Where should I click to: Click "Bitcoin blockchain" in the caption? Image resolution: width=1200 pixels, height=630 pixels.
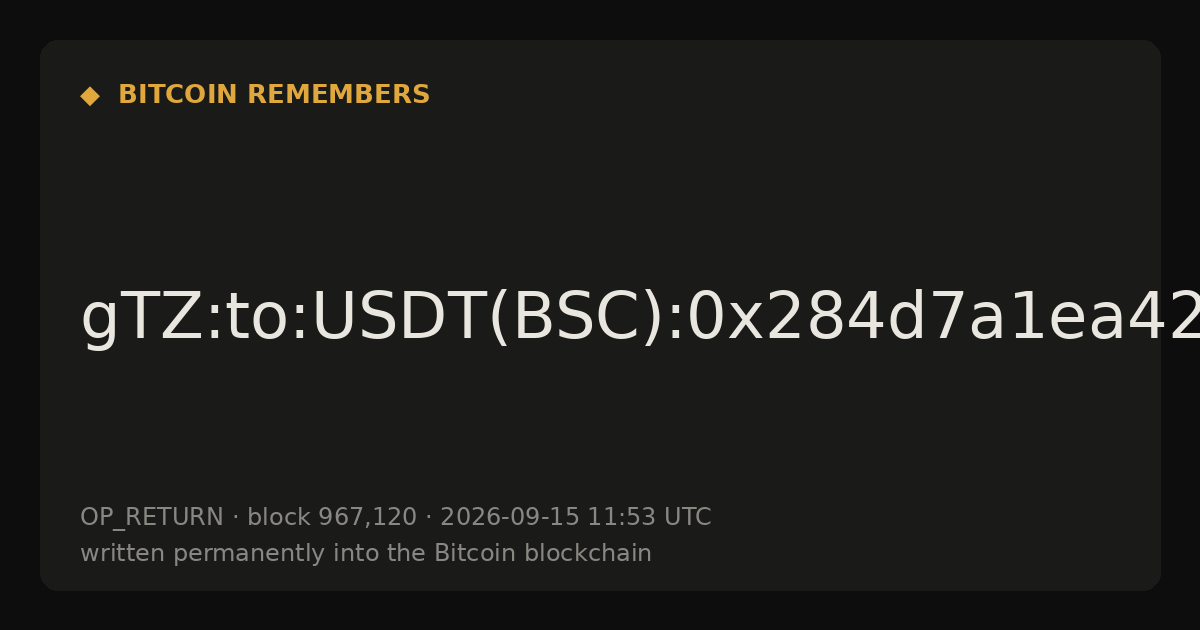click(543, 554)
